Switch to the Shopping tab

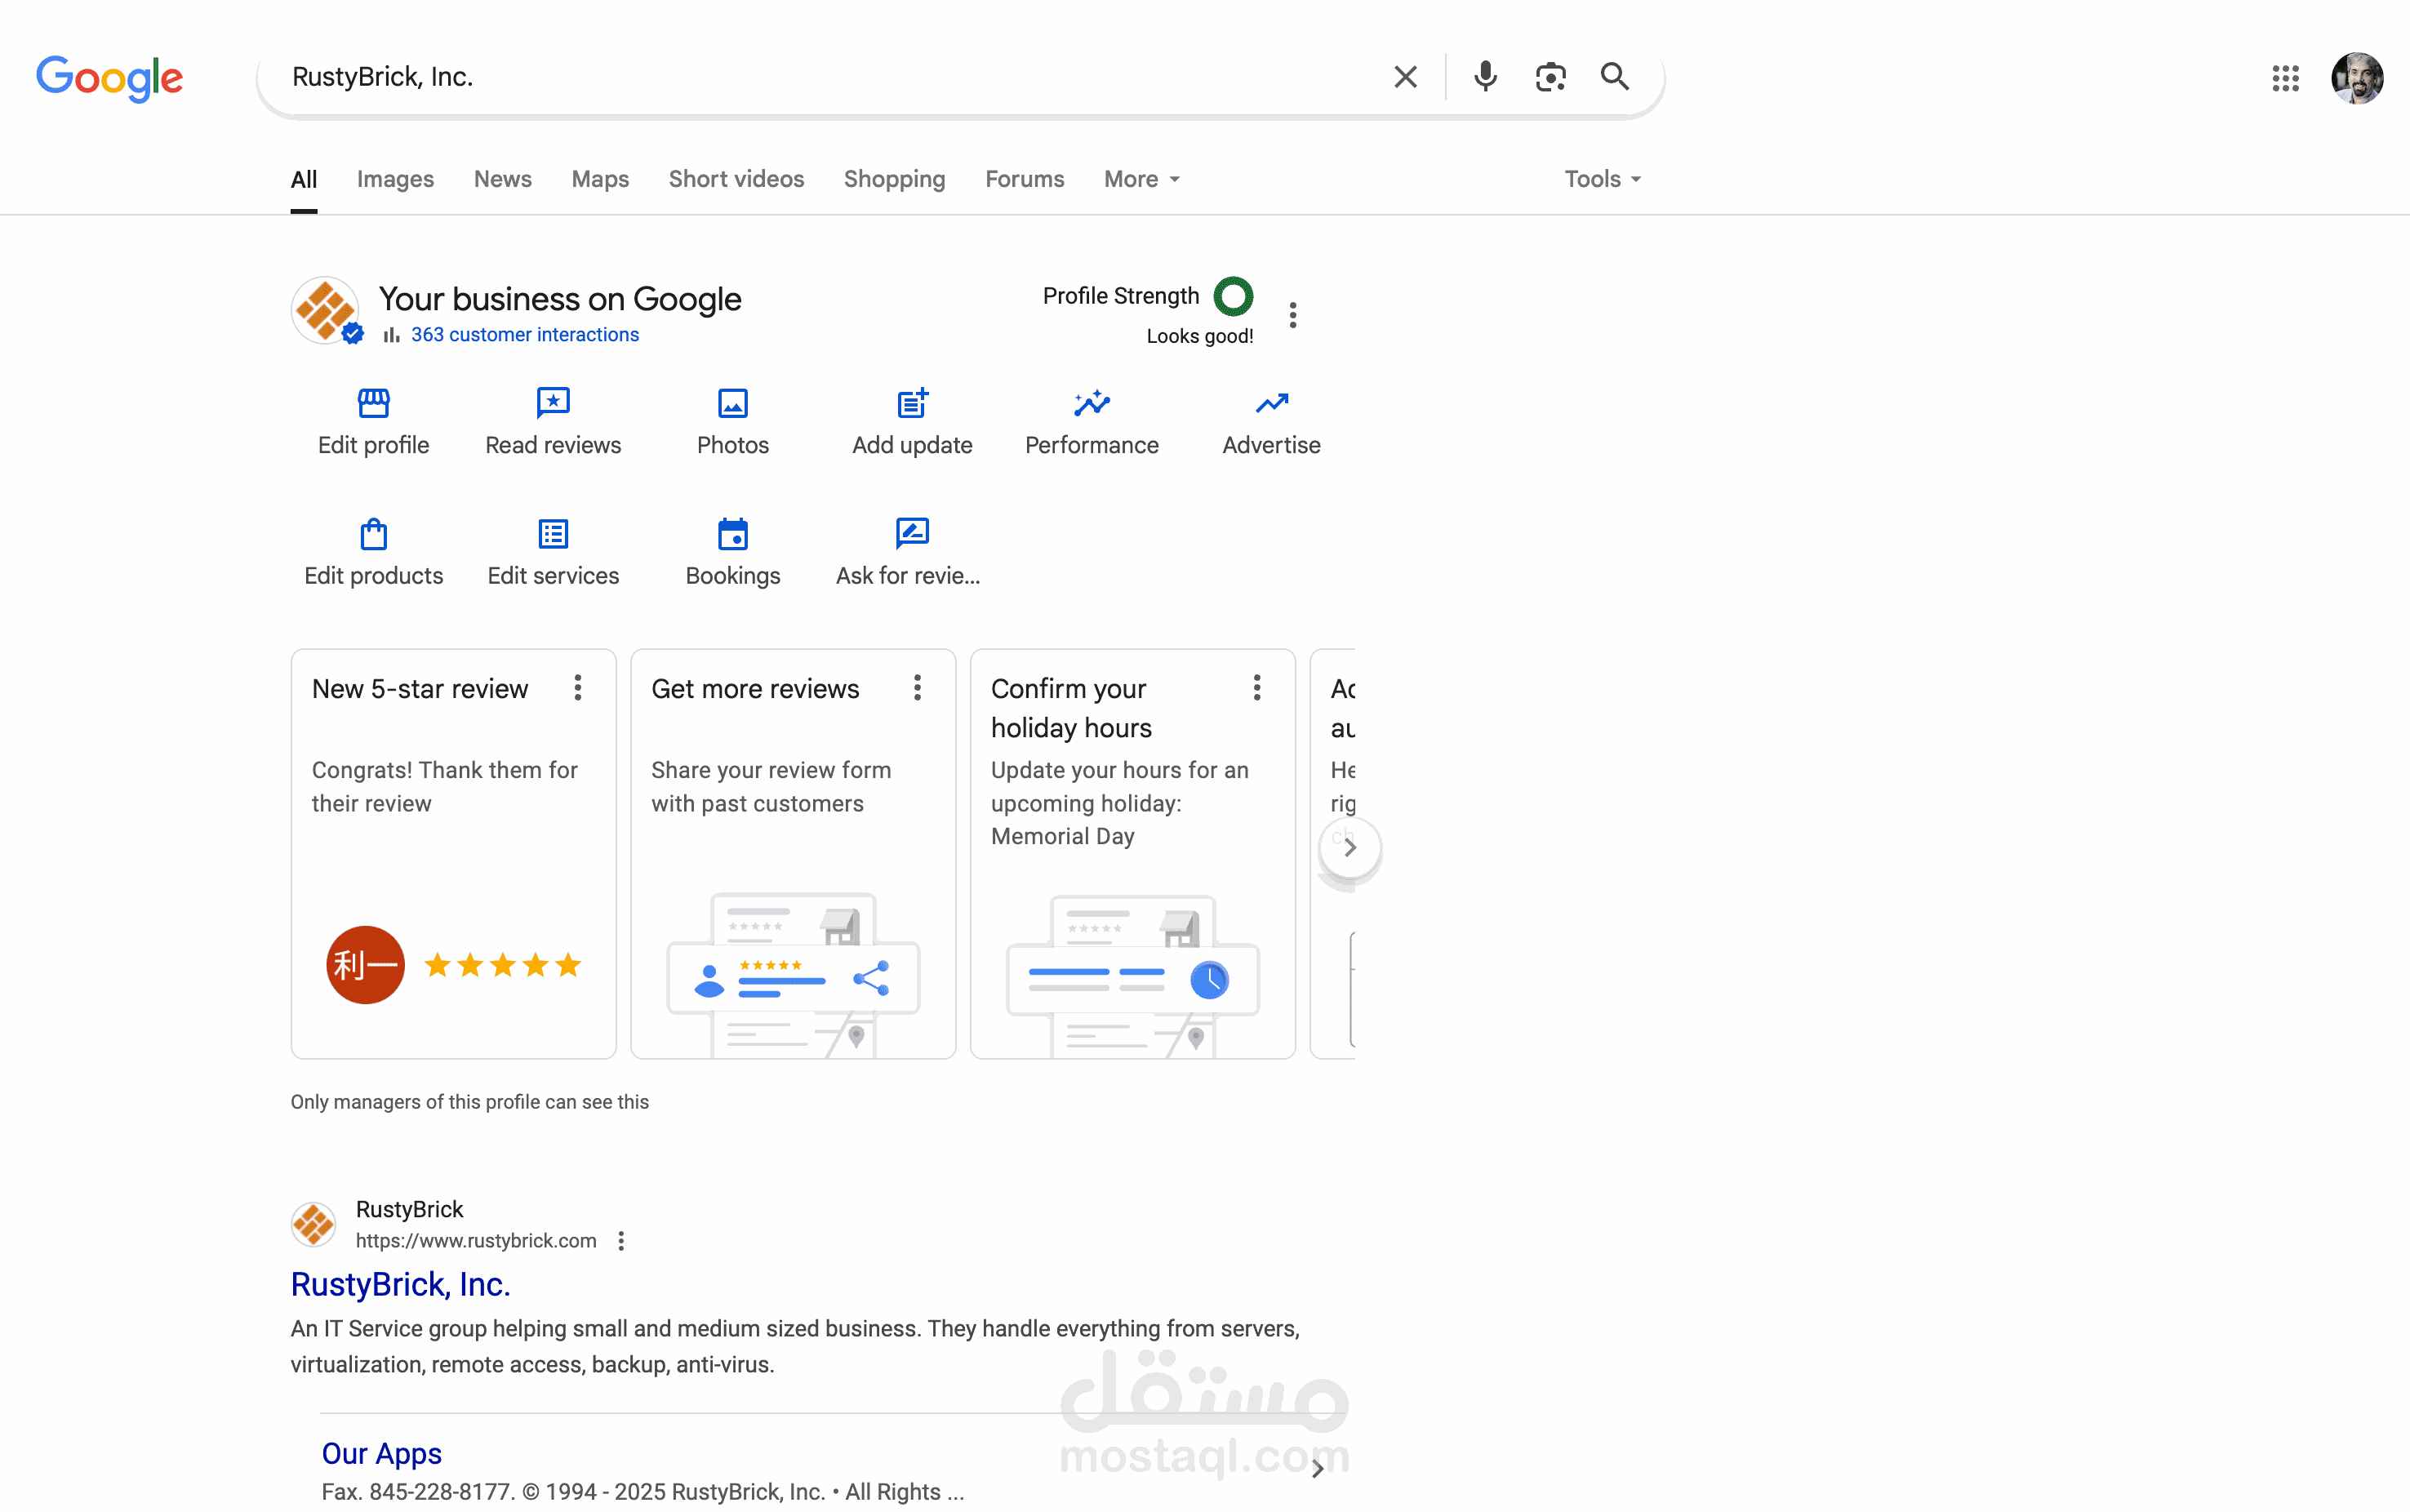[x=894, y=179]
